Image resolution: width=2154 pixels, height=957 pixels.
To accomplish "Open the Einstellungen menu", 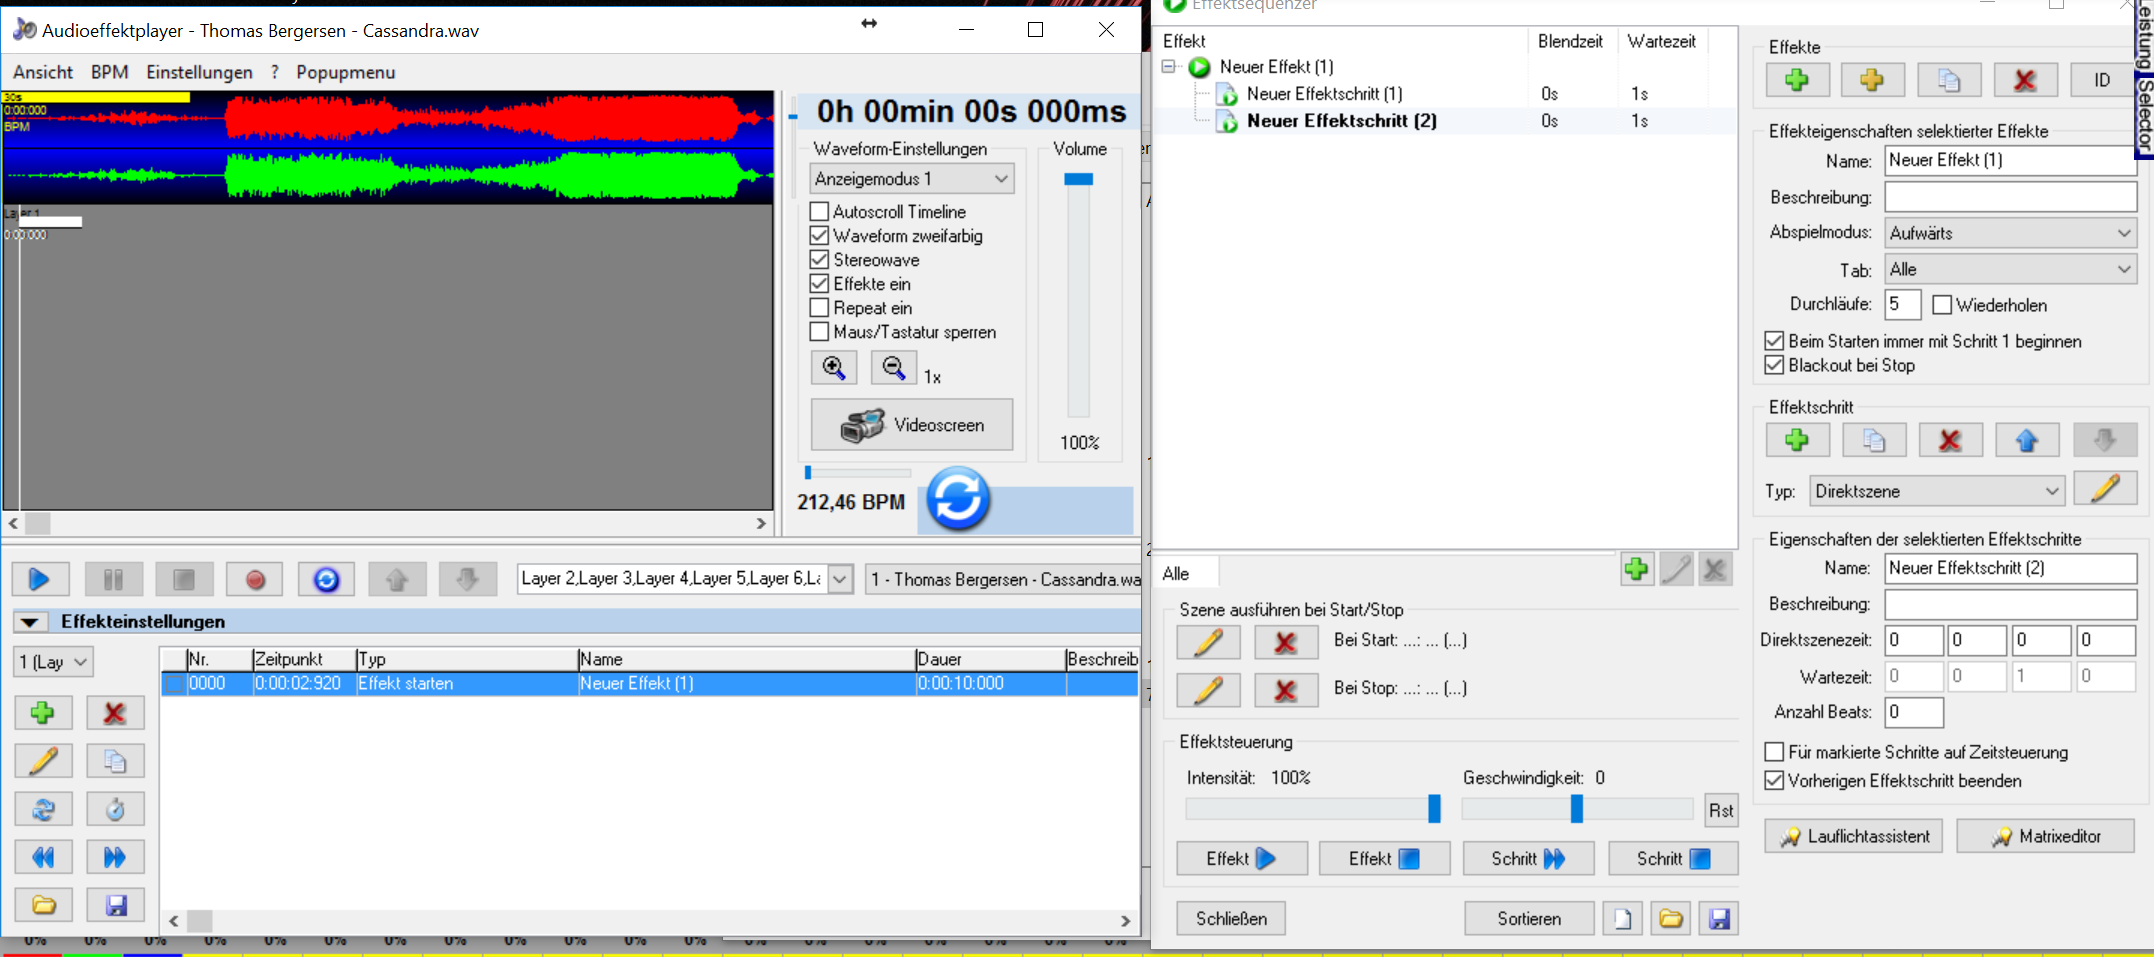I will coord(199,72).
